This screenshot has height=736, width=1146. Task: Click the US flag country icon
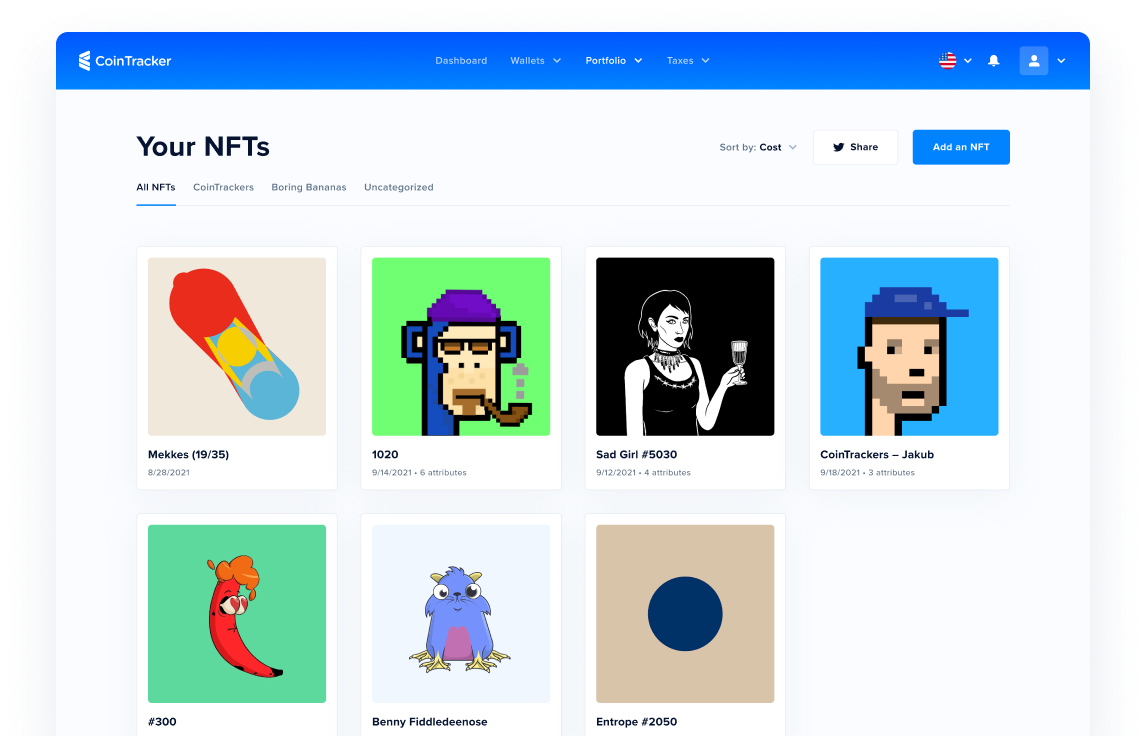point(947,61)
